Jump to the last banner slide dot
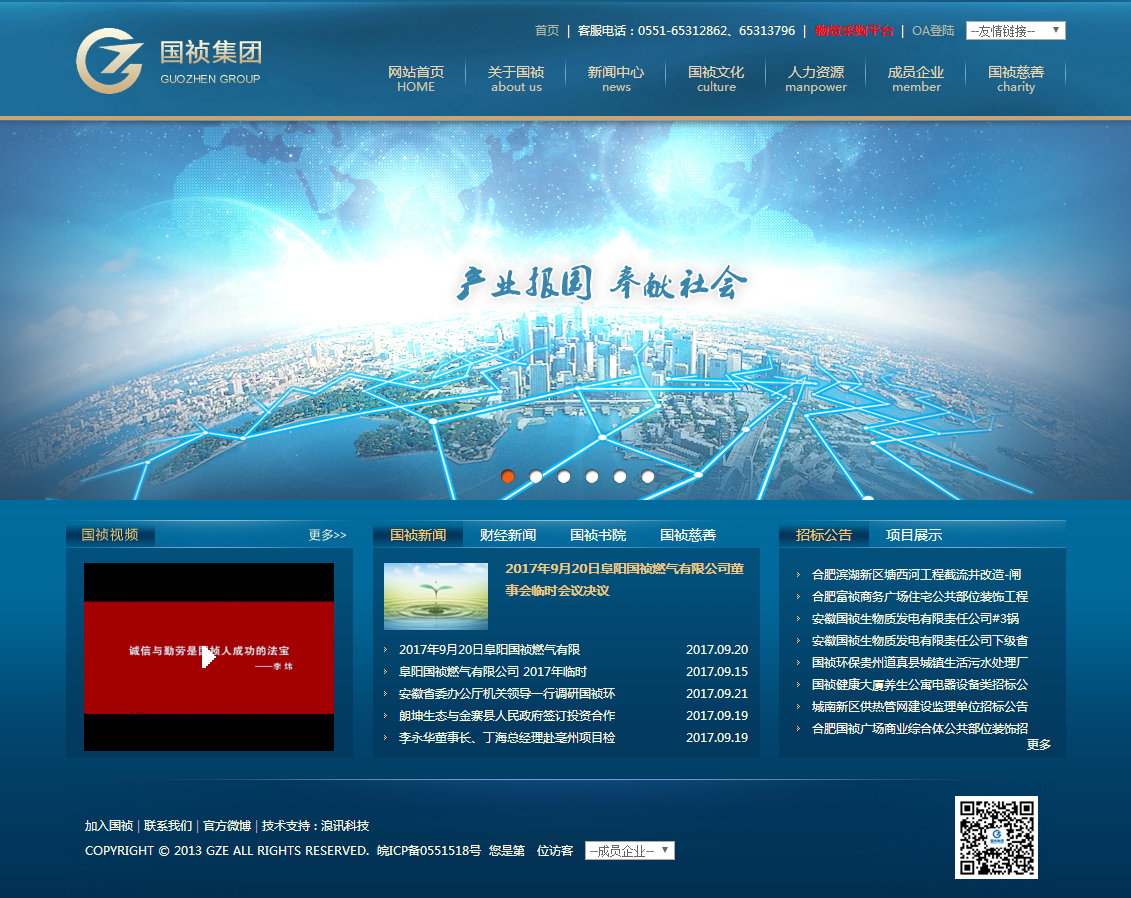1131x898 pixels. point(648,477)
